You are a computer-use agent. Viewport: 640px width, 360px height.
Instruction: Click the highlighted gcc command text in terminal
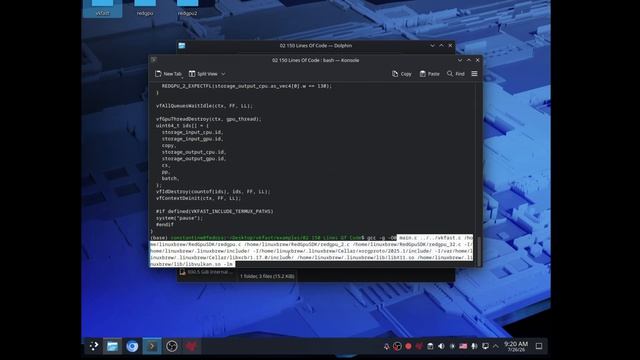coord(311,251)
